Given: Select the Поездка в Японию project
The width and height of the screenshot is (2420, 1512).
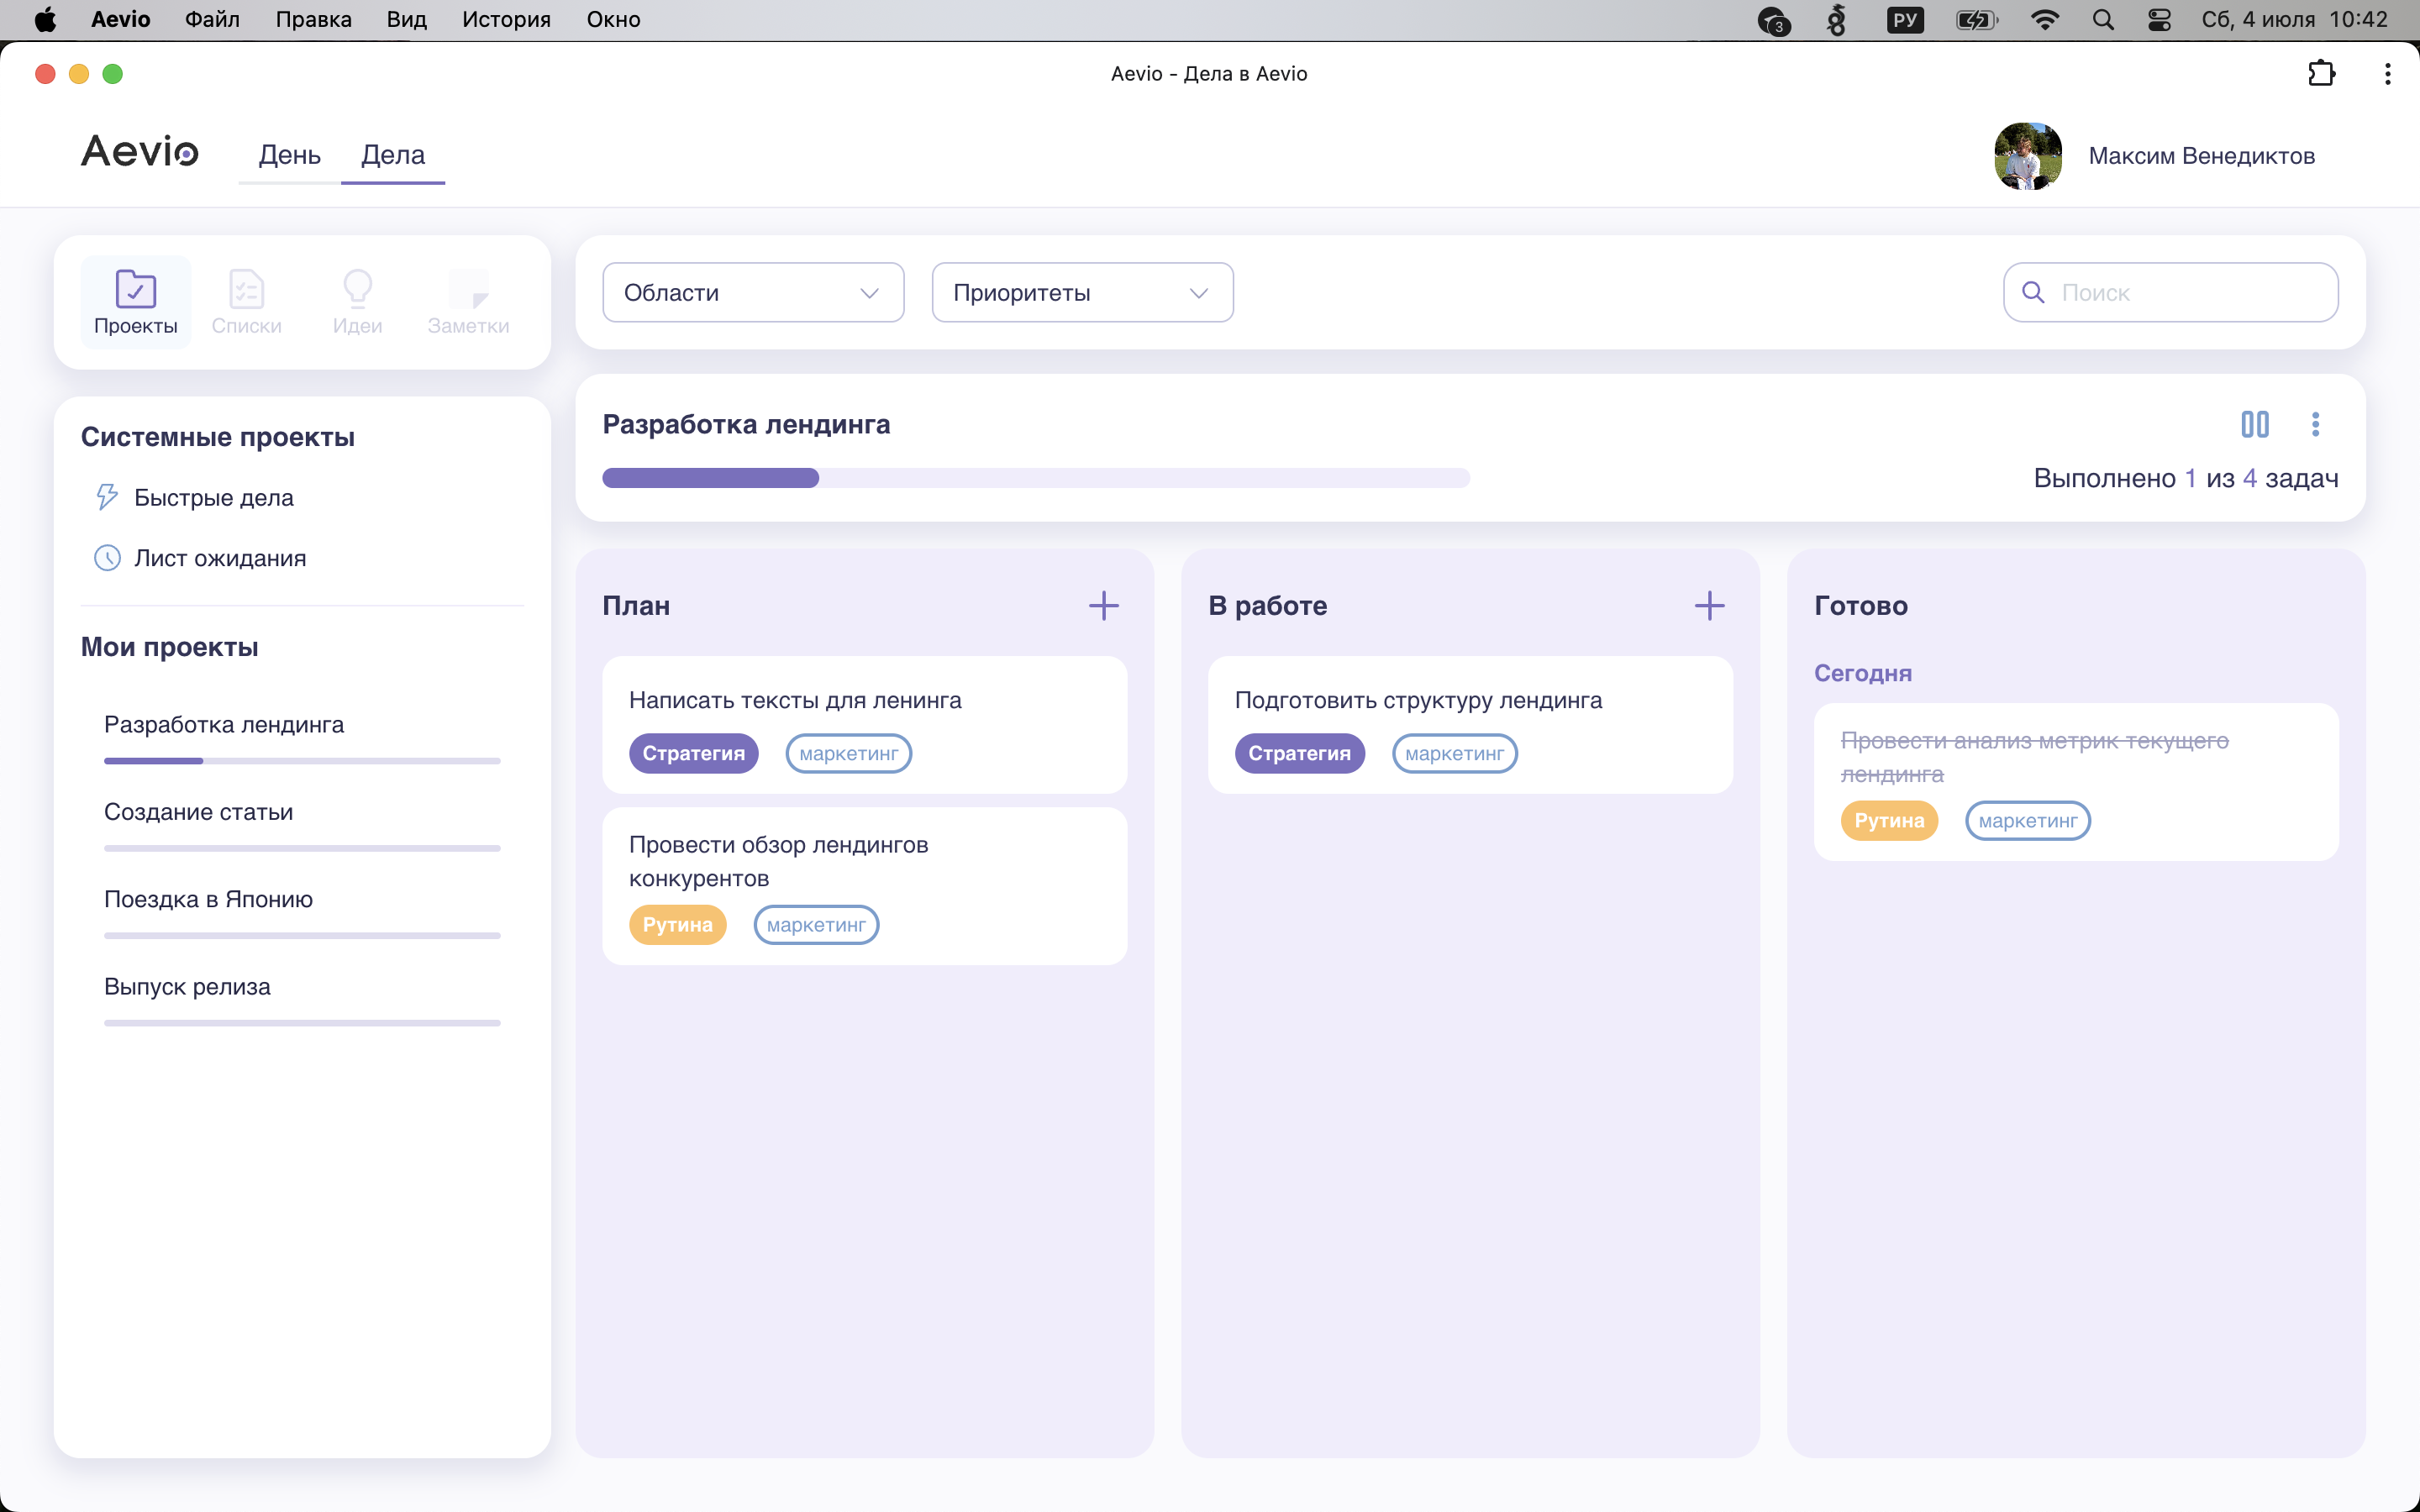Looking at the screenshot, I should pos(208,899).
